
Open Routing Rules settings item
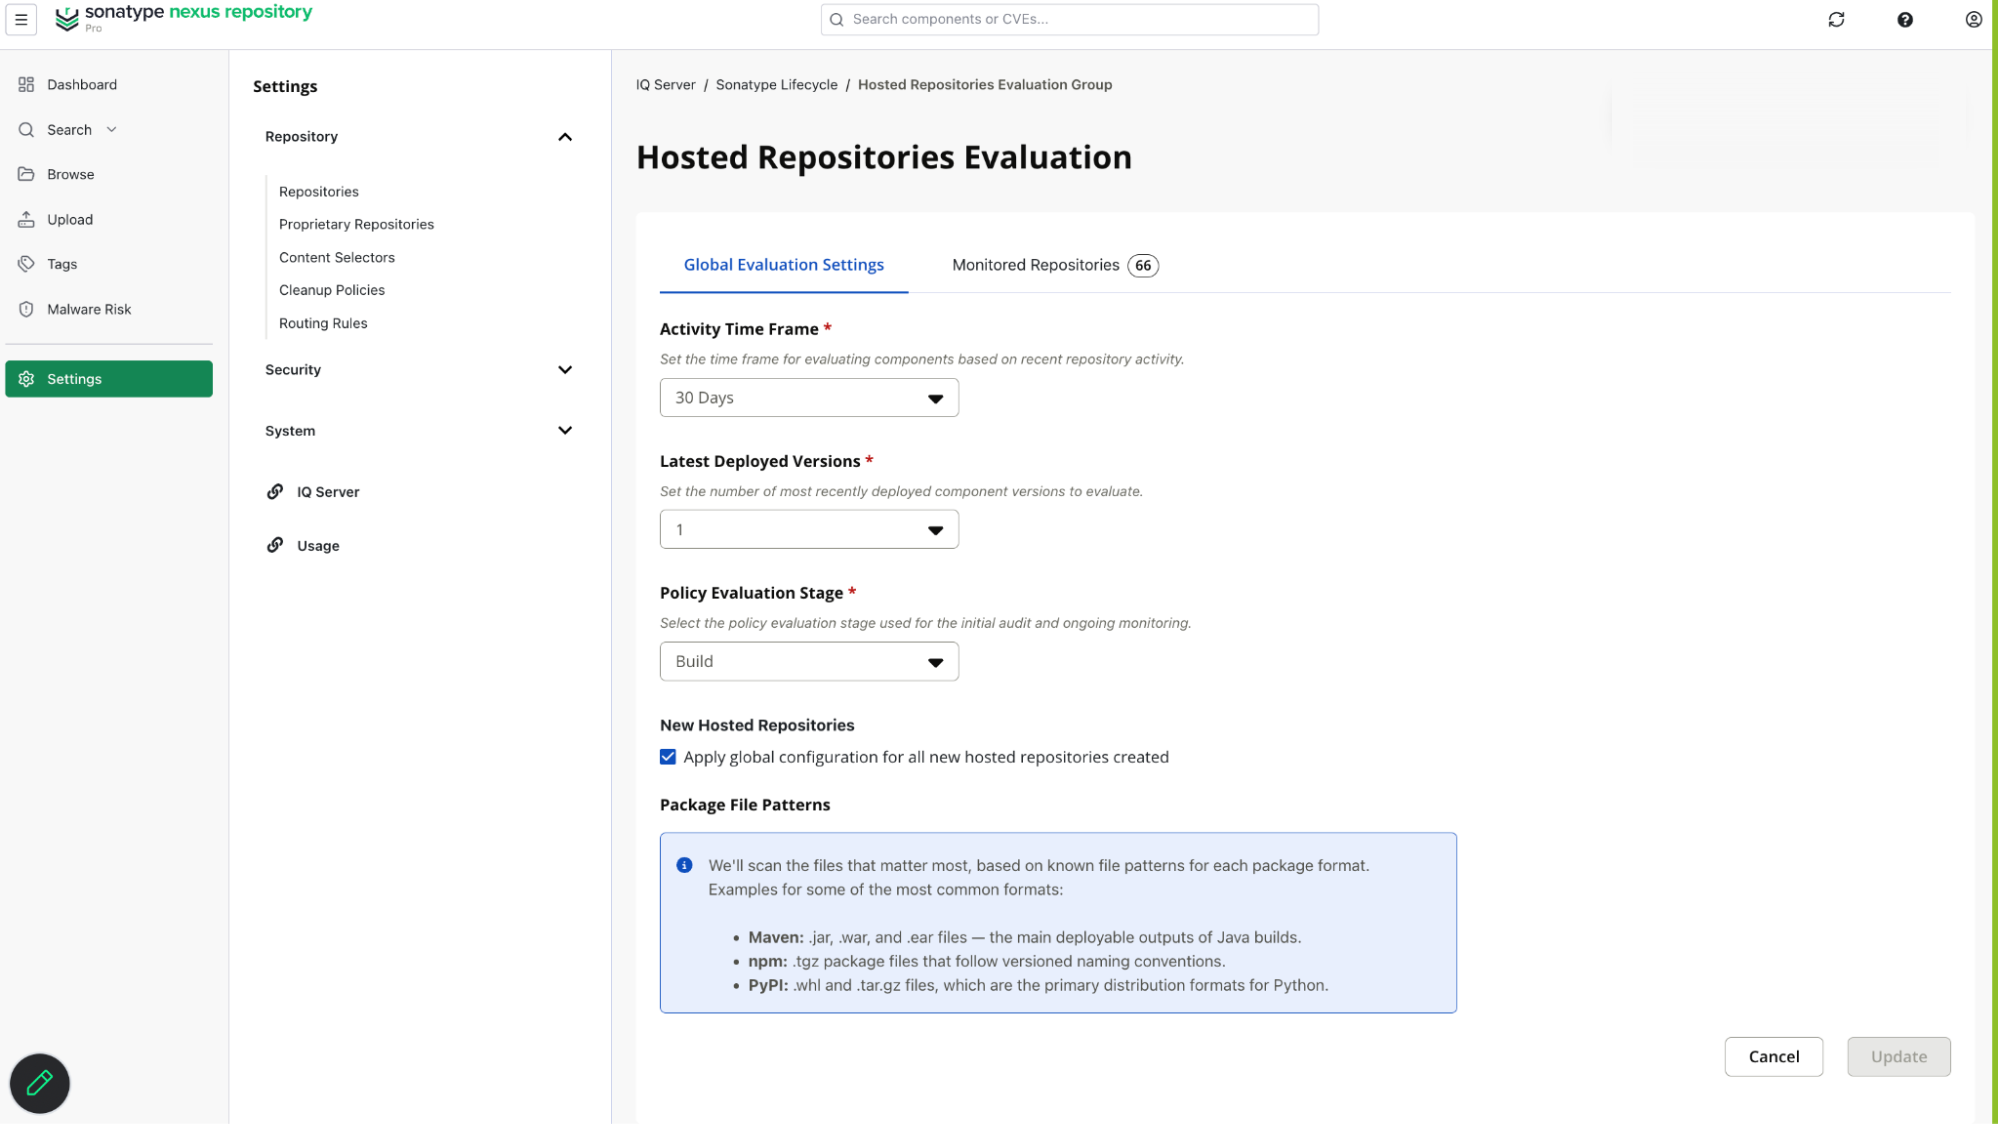pos(323,323)
